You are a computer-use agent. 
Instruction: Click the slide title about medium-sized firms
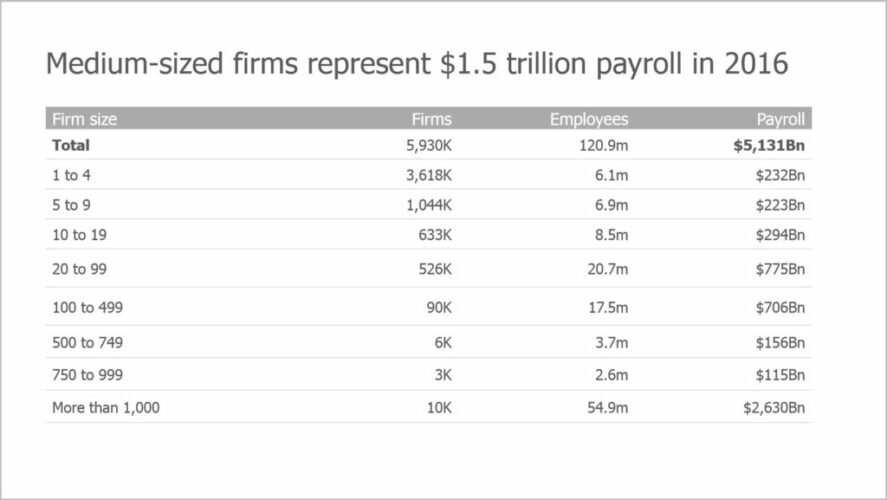(x=417, y=64)
